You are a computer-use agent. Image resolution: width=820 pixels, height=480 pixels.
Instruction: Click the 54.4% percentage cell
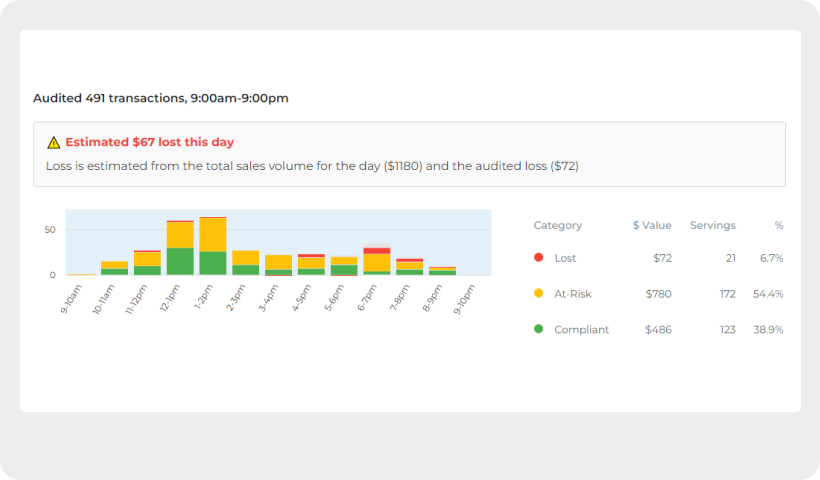pyautogui.click(x=768, y=294)
